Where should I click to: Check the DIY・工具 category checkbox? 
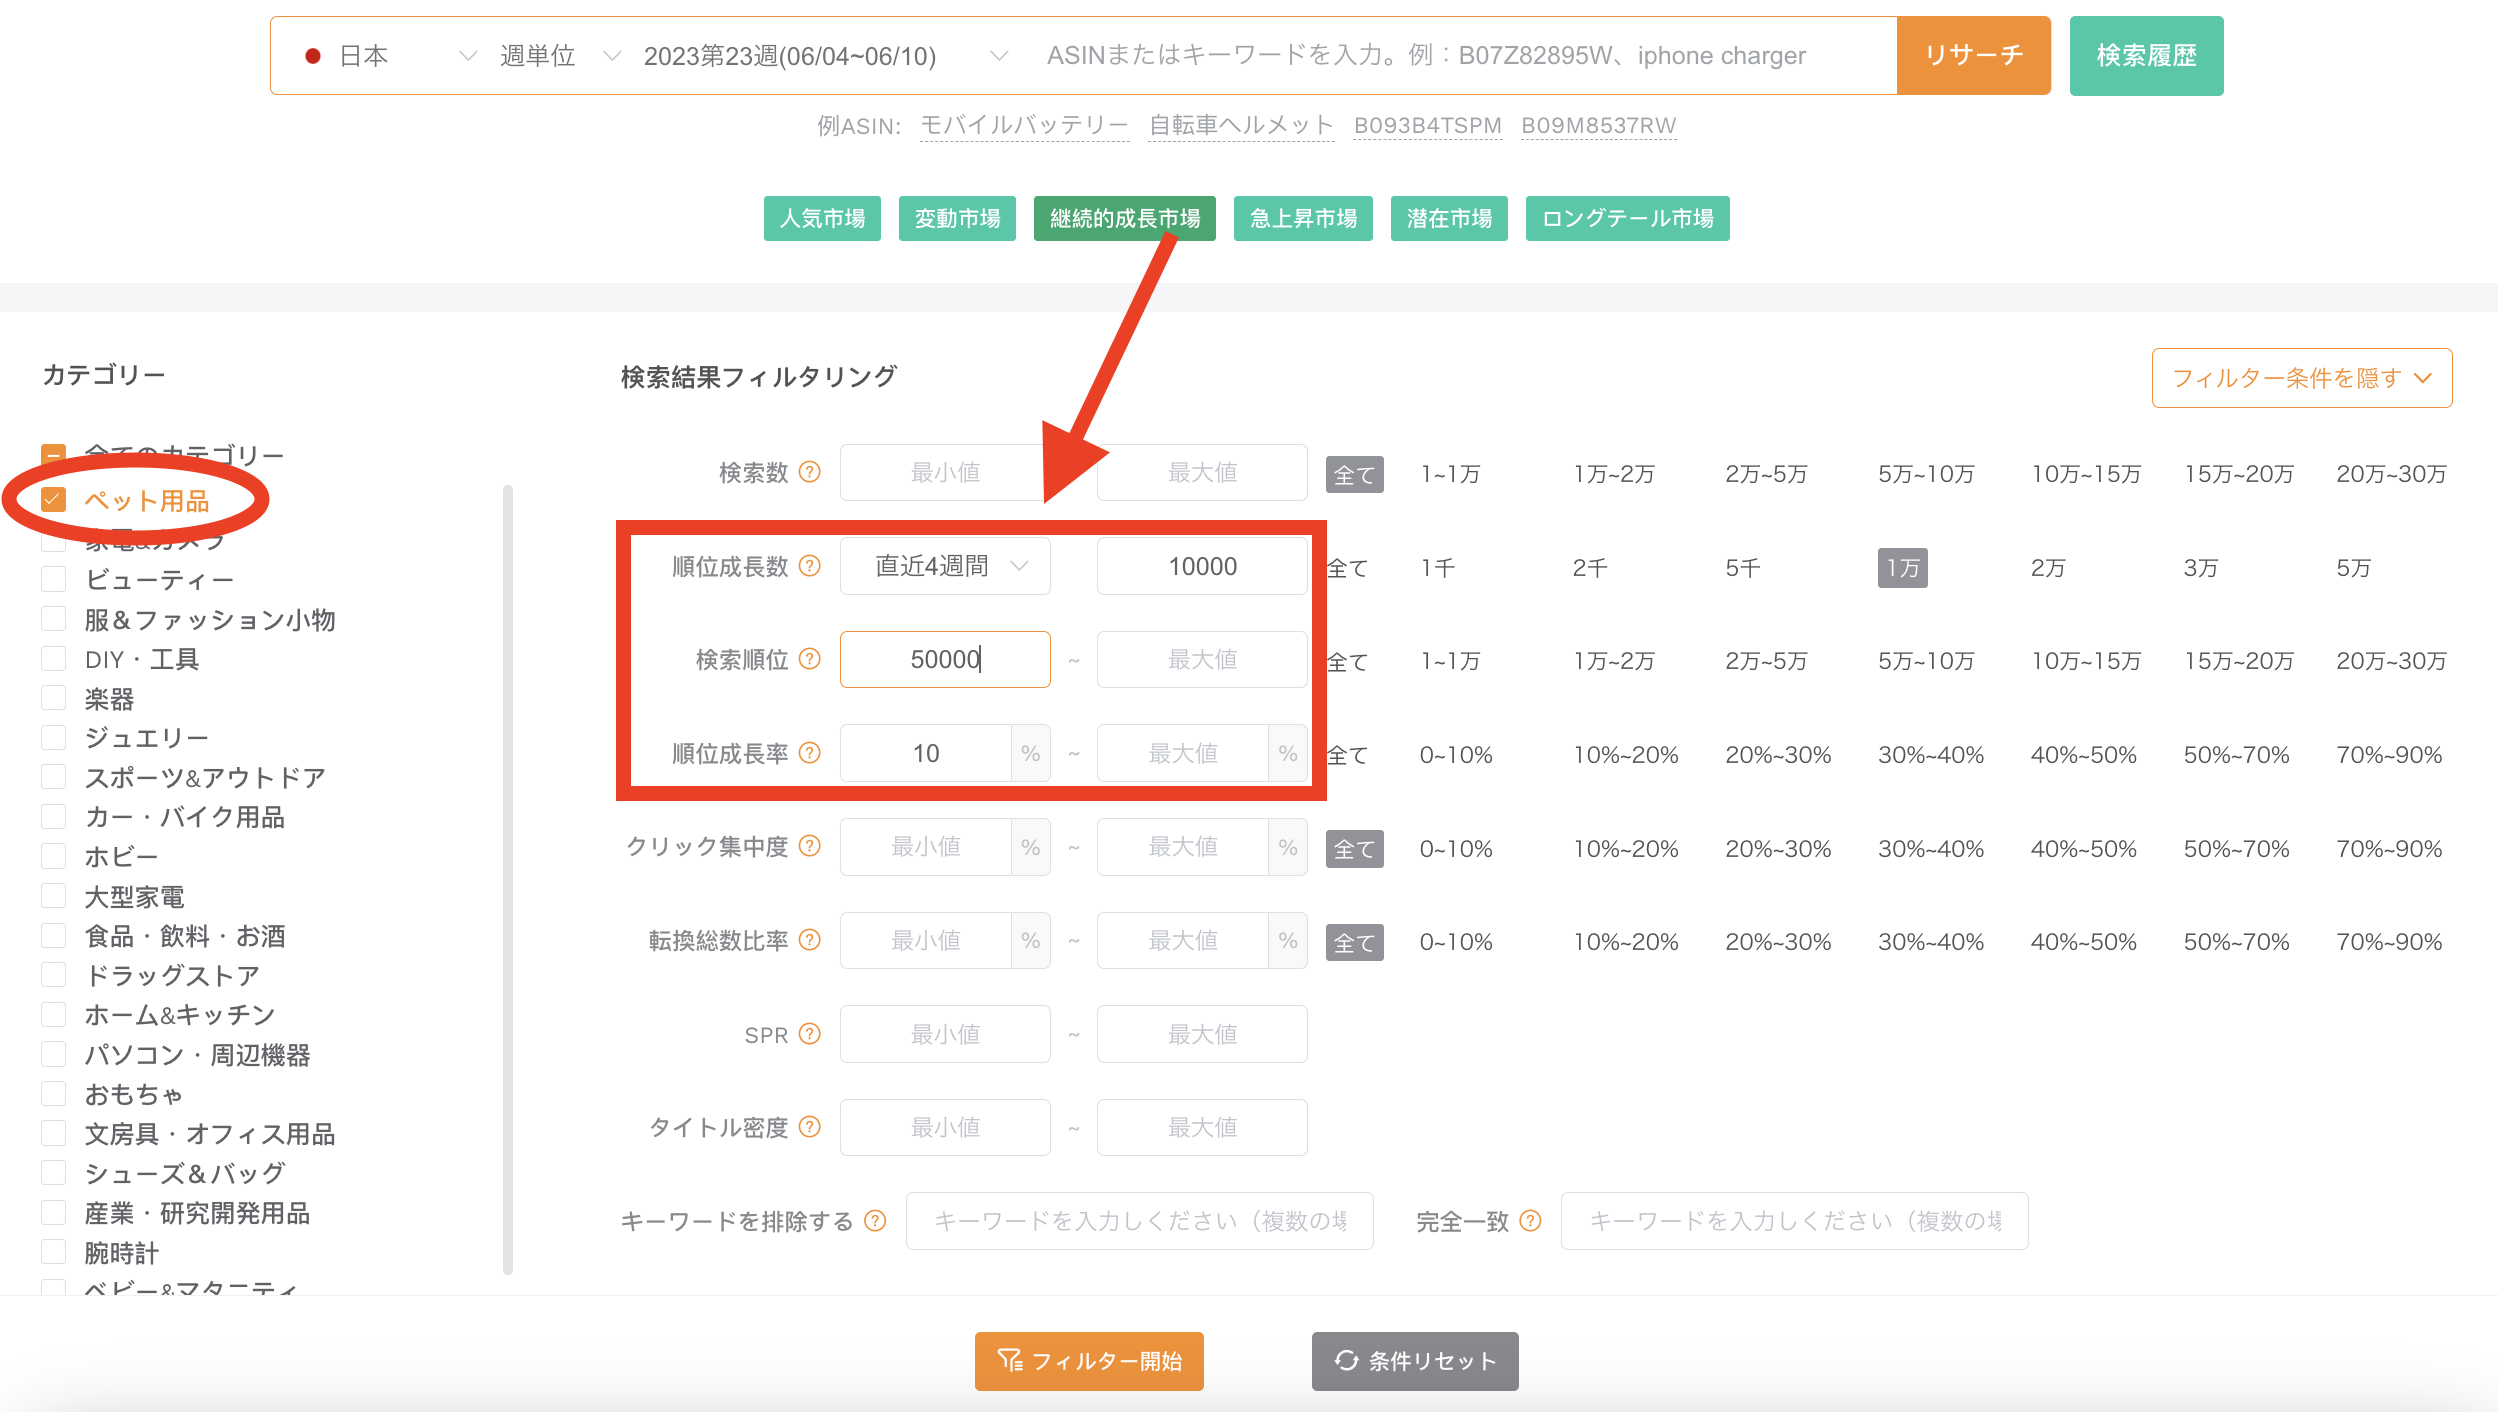click(54, 659)
